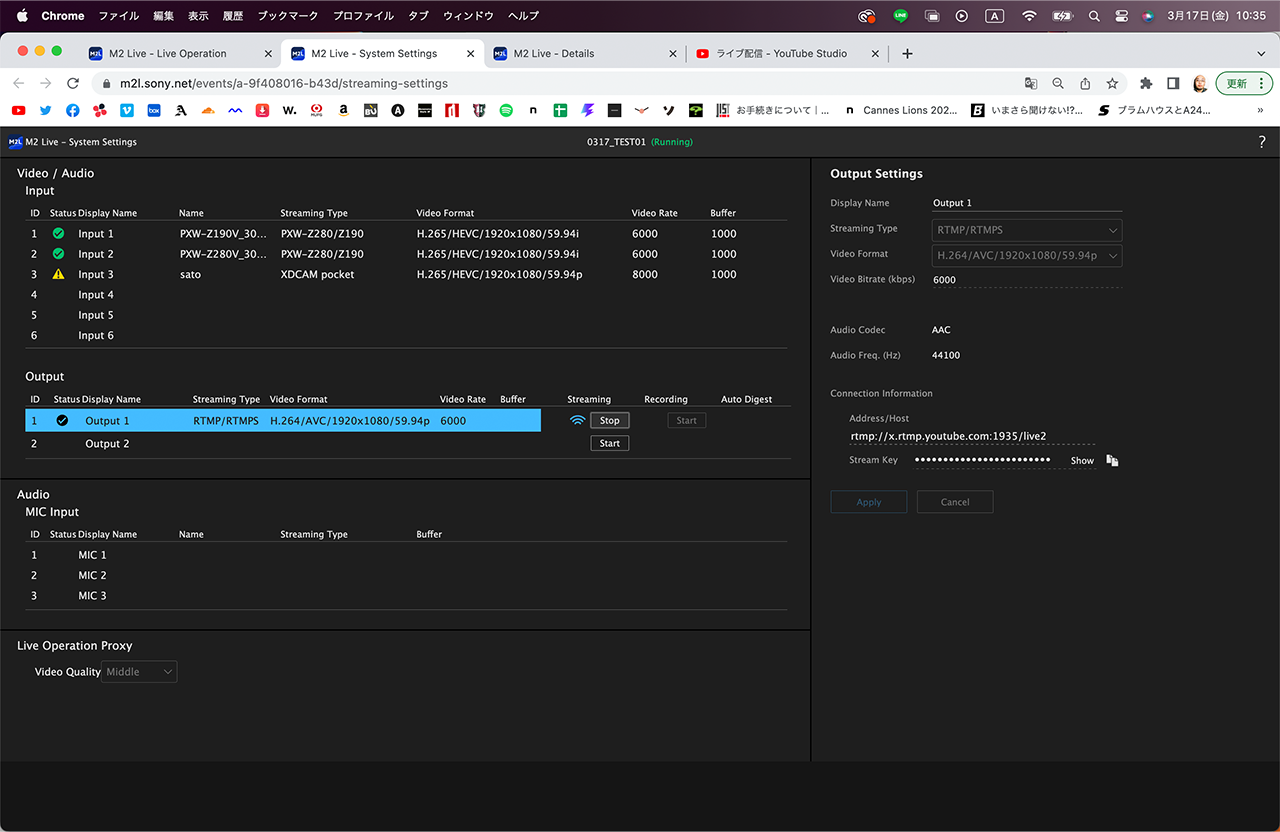The width and height of the screenshot is (1280, 832).
Task: Click the Input 1 green status icon
Action: point(58,233)
